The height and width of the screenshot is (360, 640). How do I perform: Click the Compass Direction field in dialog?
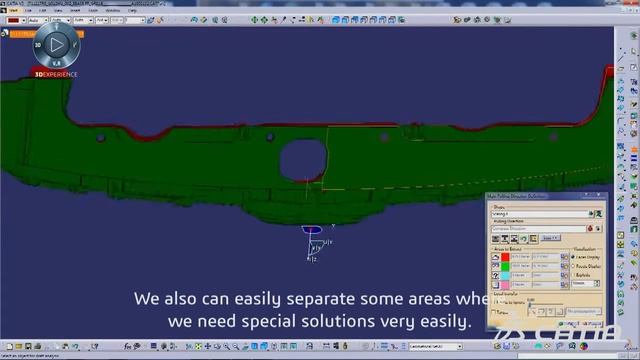pos(538,229)
